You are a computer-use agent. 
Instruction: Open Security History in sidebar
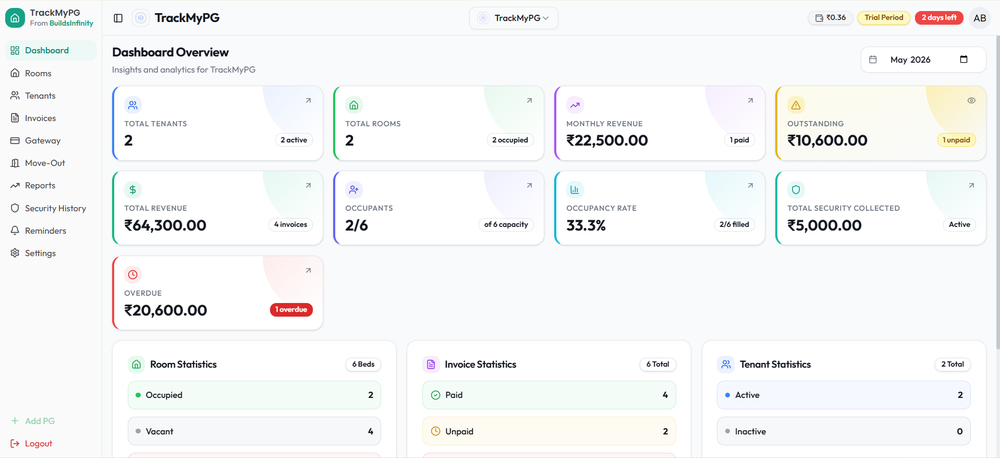pos(50,209)
